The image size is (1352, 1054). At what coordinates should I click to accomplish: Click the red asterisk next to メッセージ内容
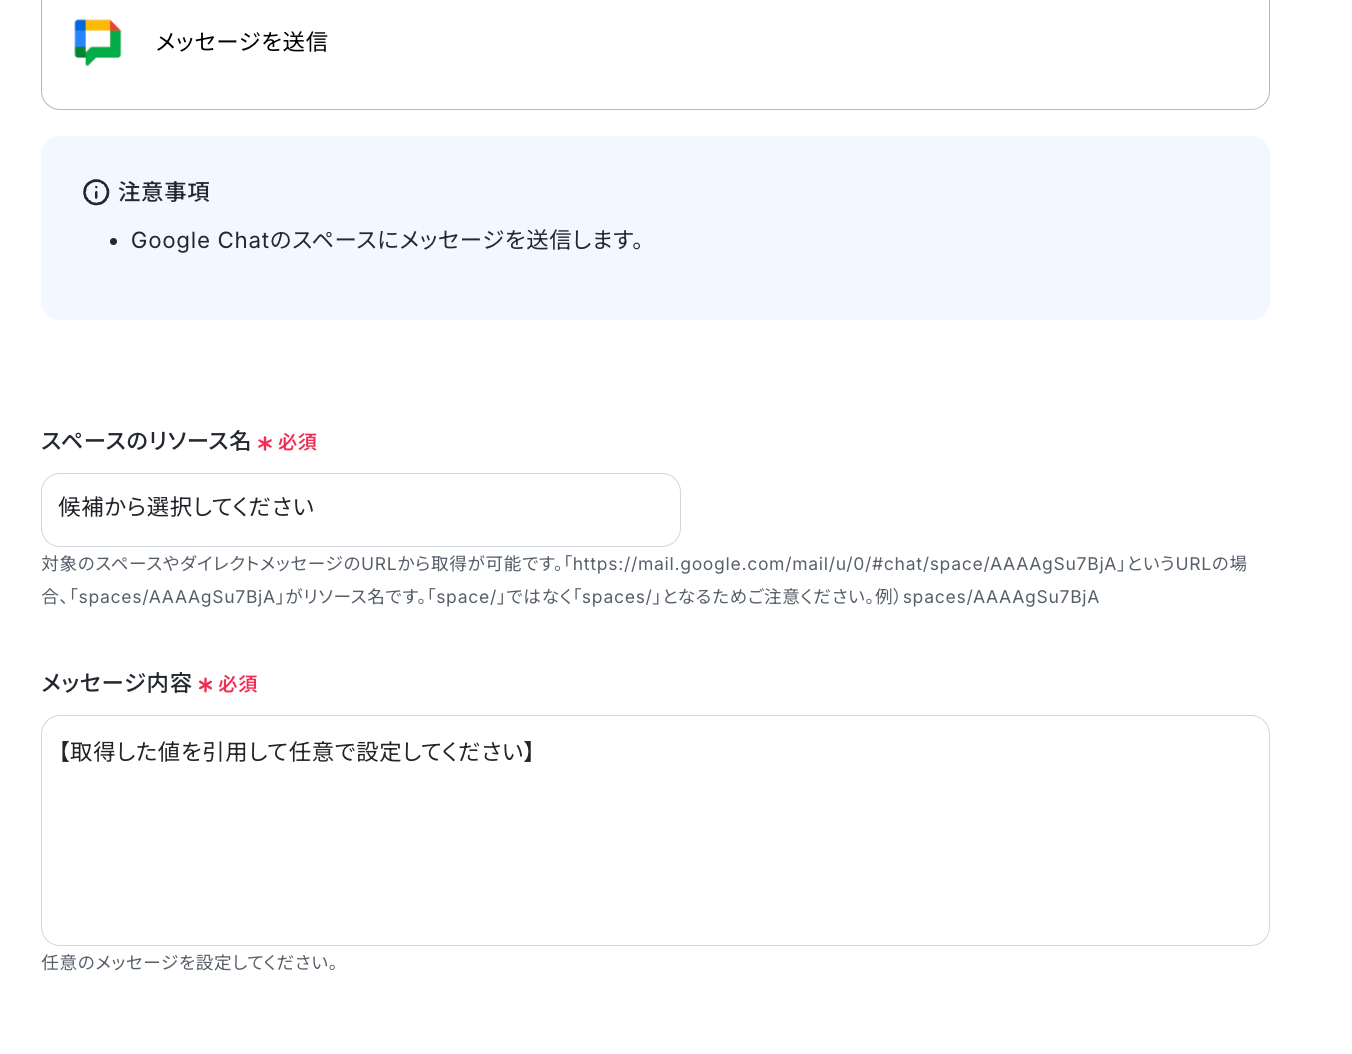click(x=205, y=685)
